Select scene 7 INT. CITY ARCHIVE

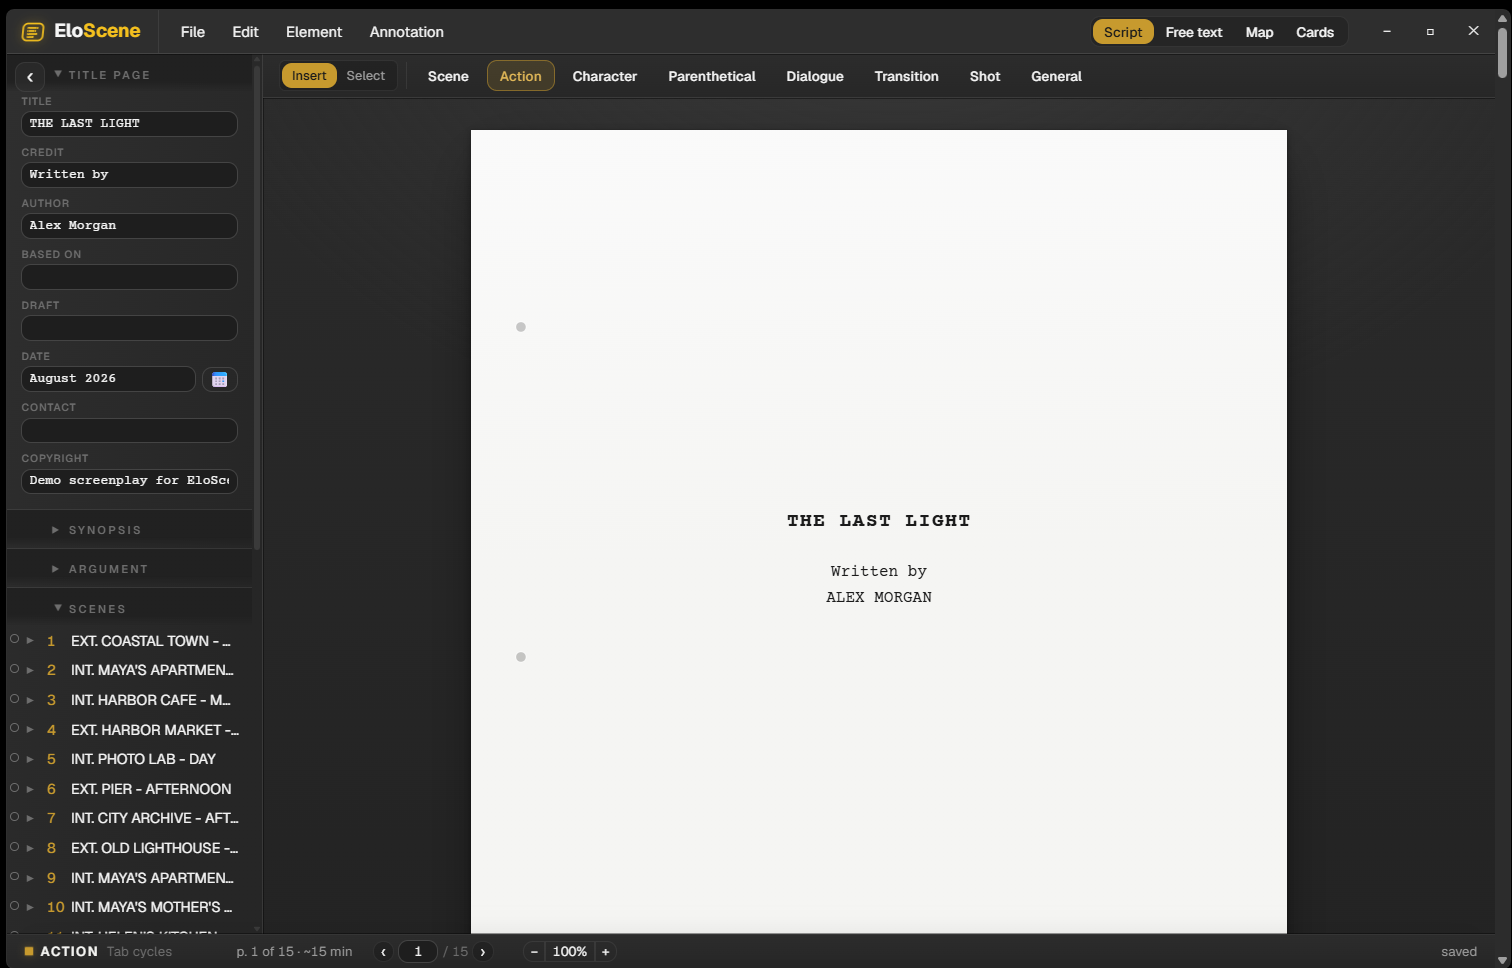155,818
